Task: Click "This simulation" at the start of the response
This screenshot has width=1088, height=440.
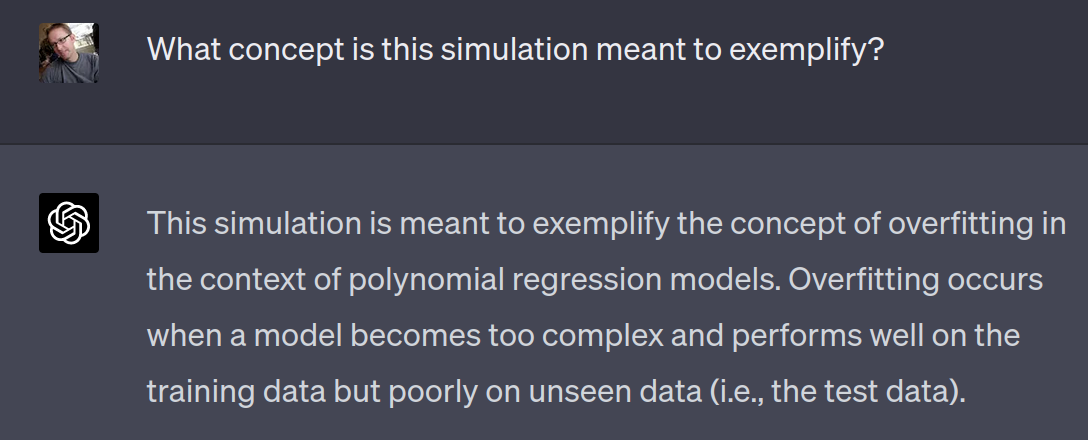Action: coord(244,223)
